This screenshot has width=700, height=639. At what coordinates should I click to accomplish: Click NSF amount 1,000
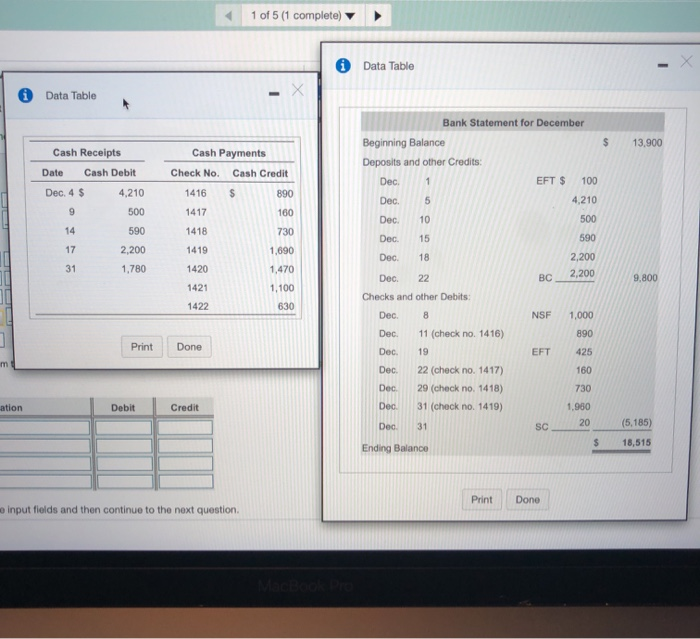[581, 315]
